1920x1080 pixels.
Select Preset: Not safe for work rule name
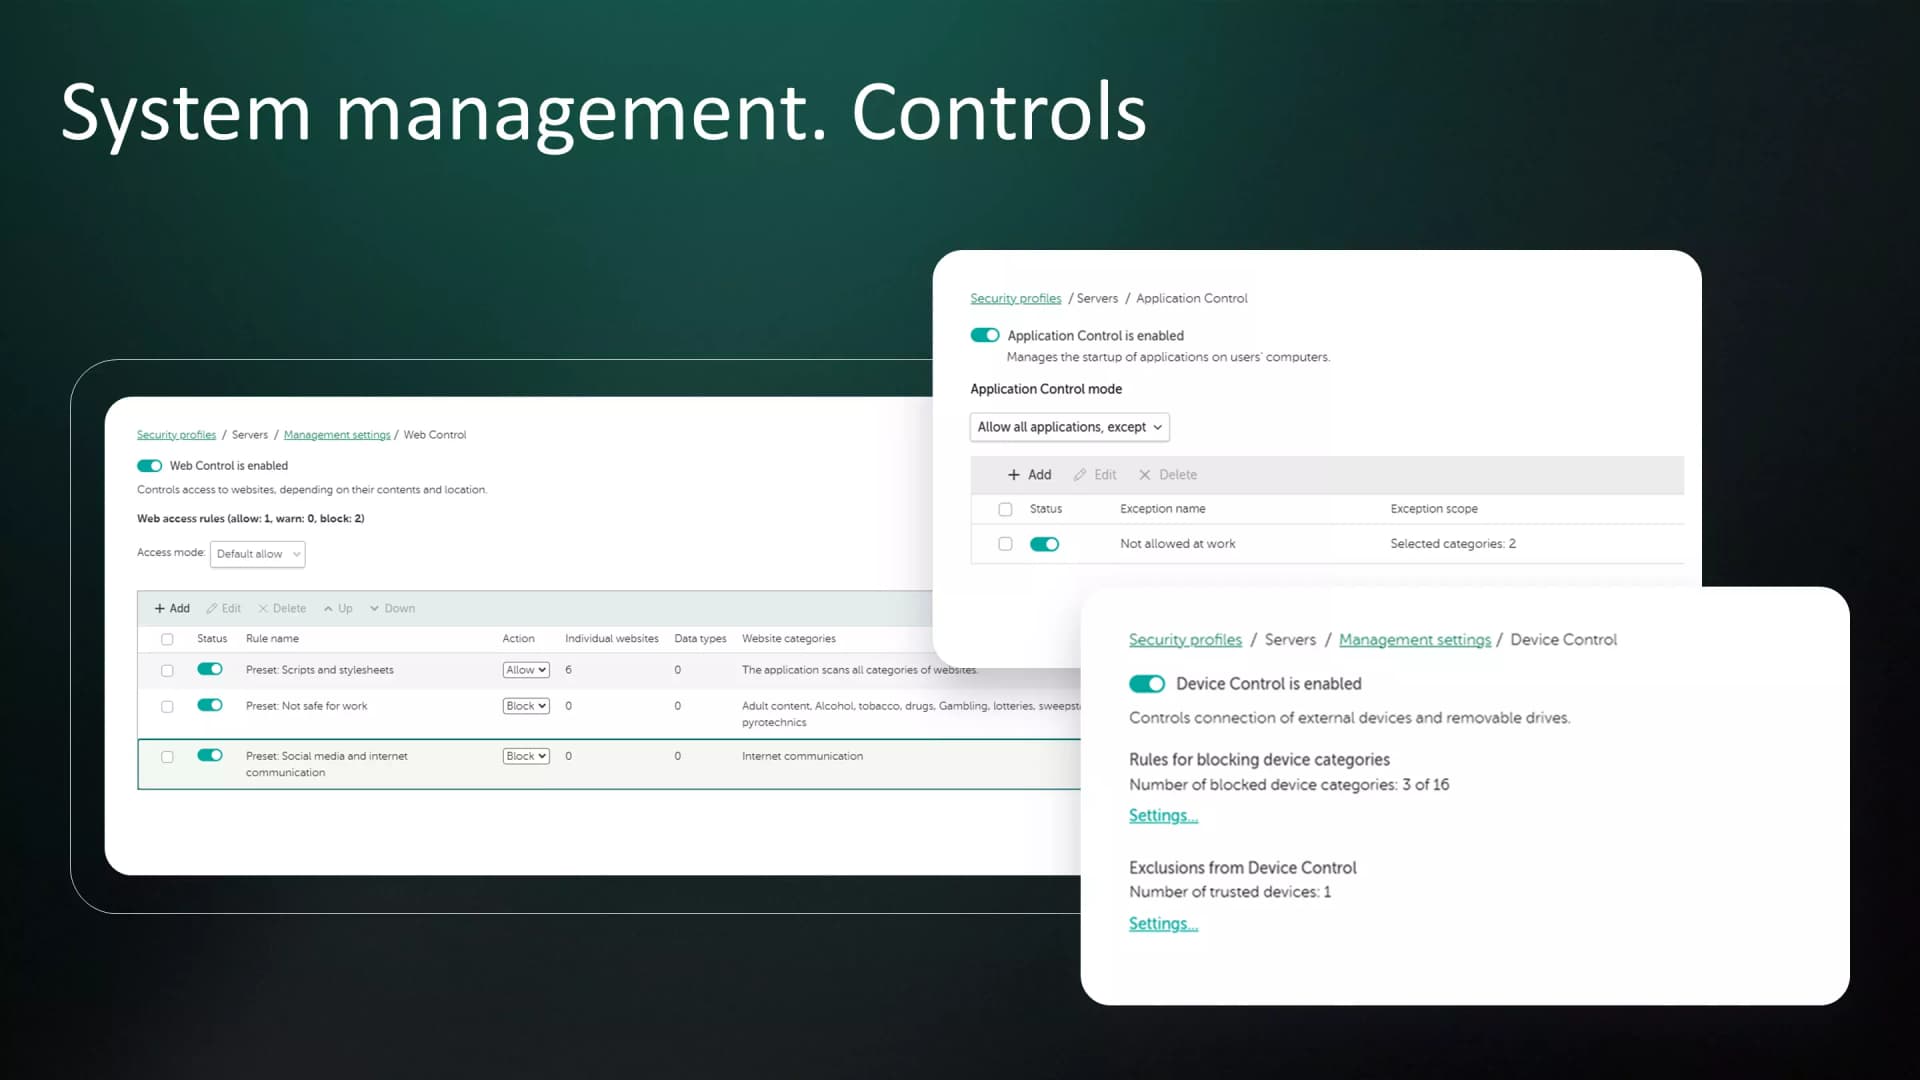point(306,706)
